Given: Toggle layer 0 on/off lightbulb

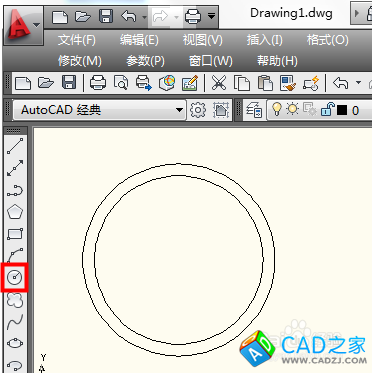Looking at the screenshot, I should (276, 109).
